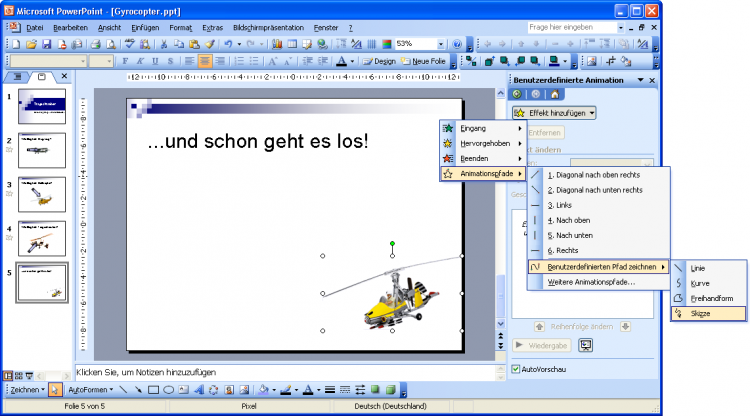Image resolution: width=750 pixels, height=416 pixels.
Task: Select the Rectangle drawing tool
Action: [x=154, y=390]
